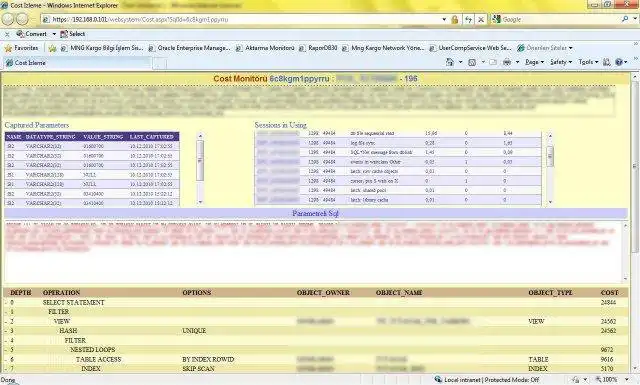Open Mng Kargo Network Yöne... favorites link

tap(383, 48)
